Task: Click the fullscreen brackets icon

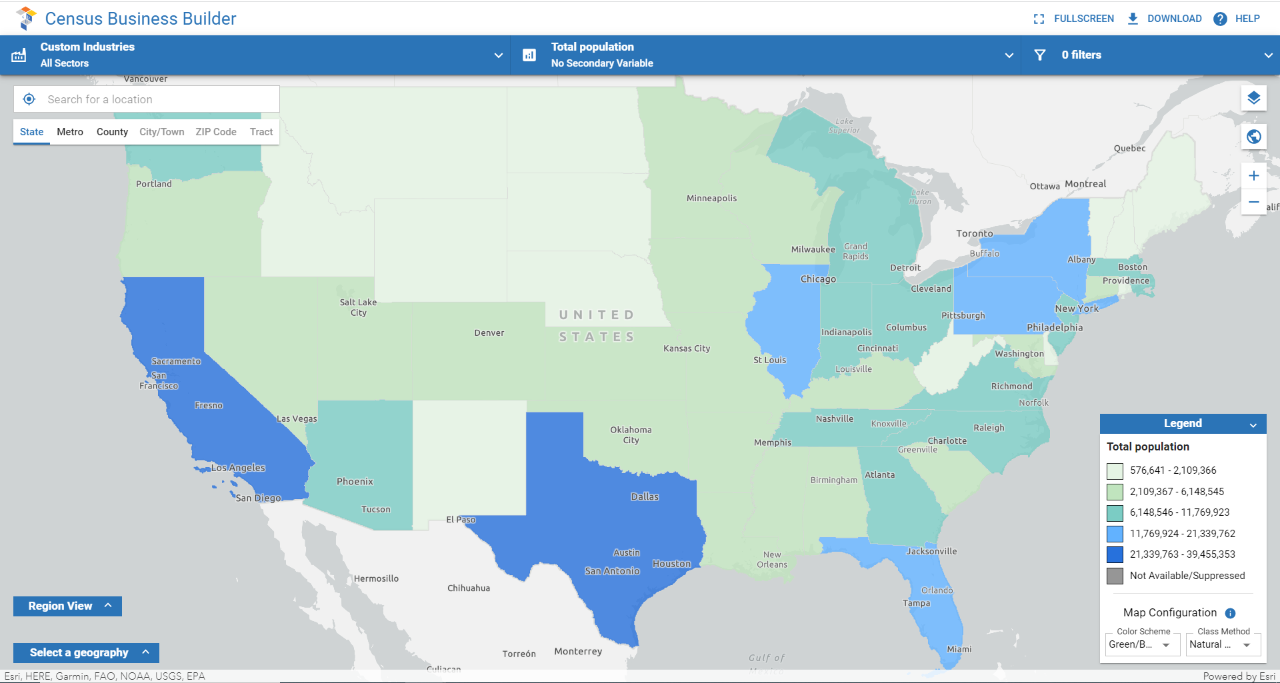Action: click(x=1039, y=19)
